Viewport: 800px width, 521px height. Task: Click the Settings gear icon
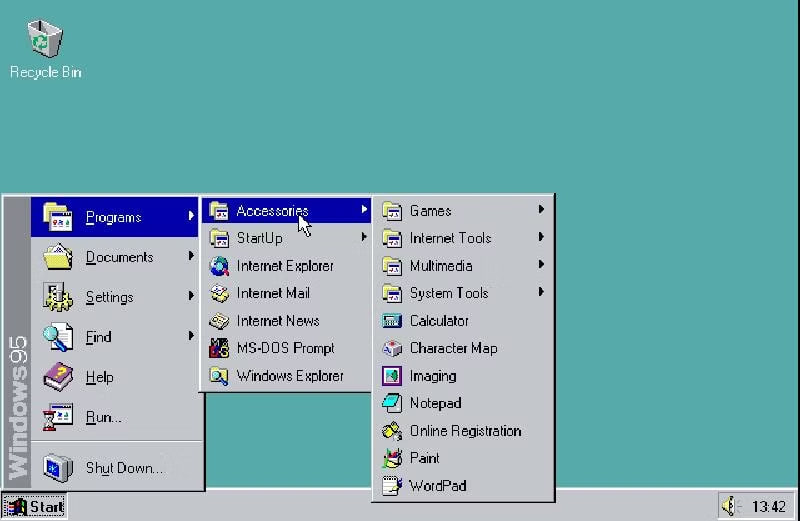click(58, 297)
